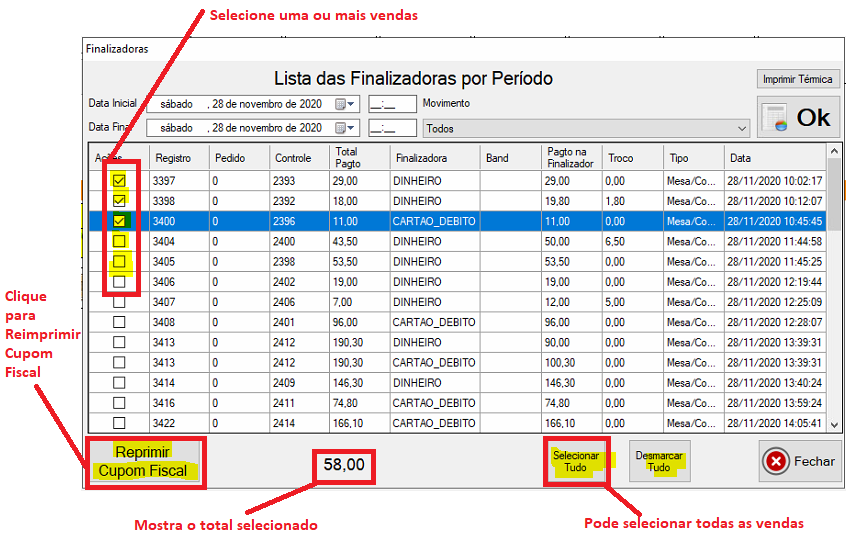Select controle cell 2409

299,383
